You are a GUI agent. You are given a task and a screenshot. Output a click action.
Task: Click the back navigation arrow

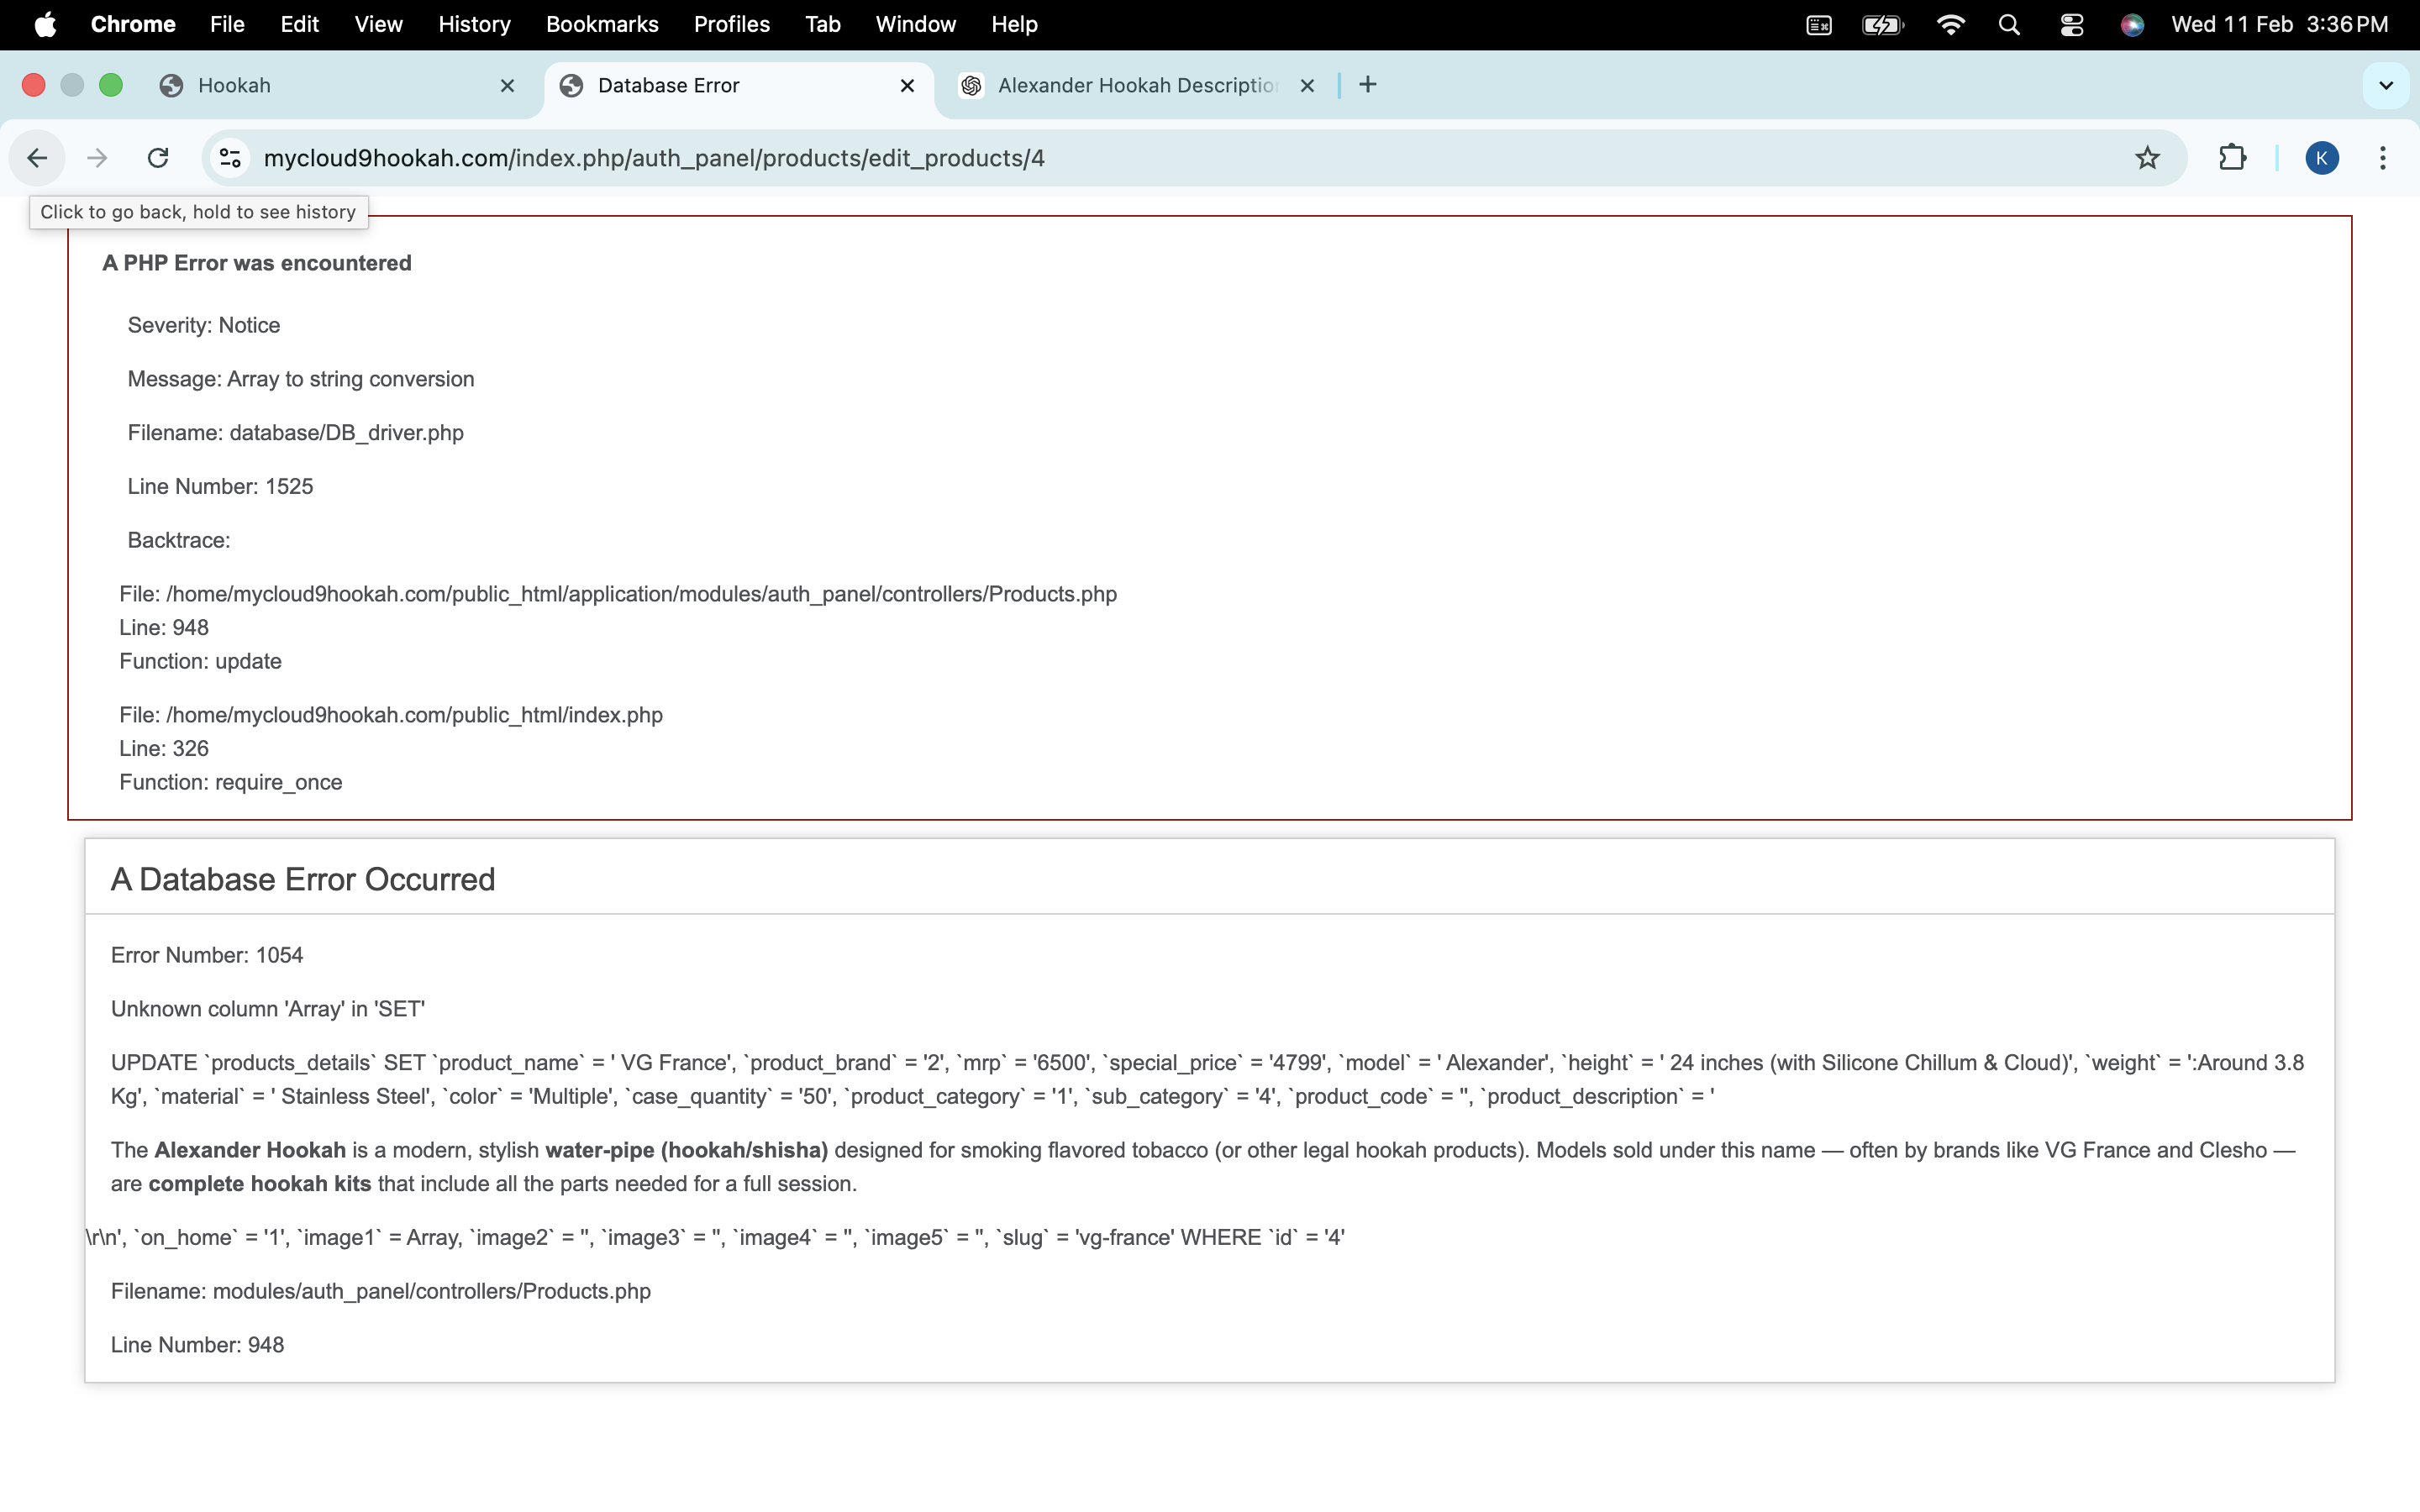(37, 158)
